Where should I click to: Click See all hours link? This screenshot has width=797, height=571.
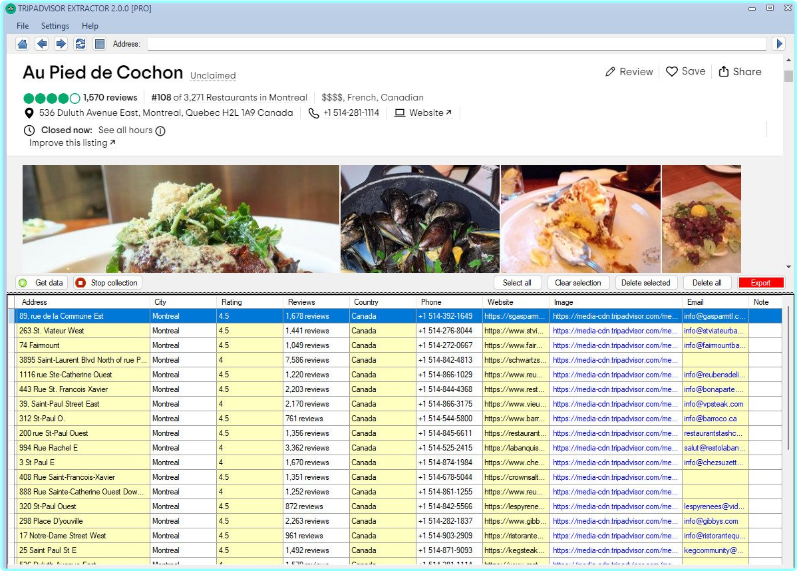[x=125, y=130]
